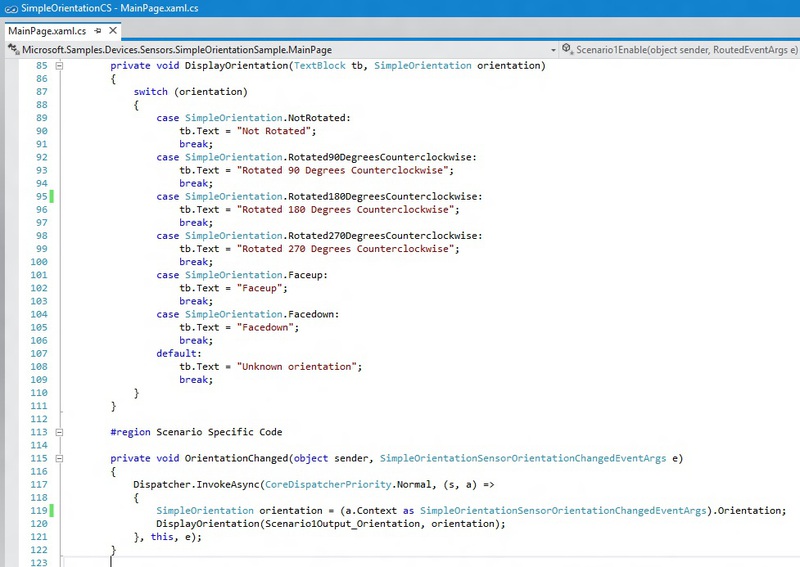Click Rotated270DegreesCounterclockwise on line 98
800x567 pixels.
(385, 236)
